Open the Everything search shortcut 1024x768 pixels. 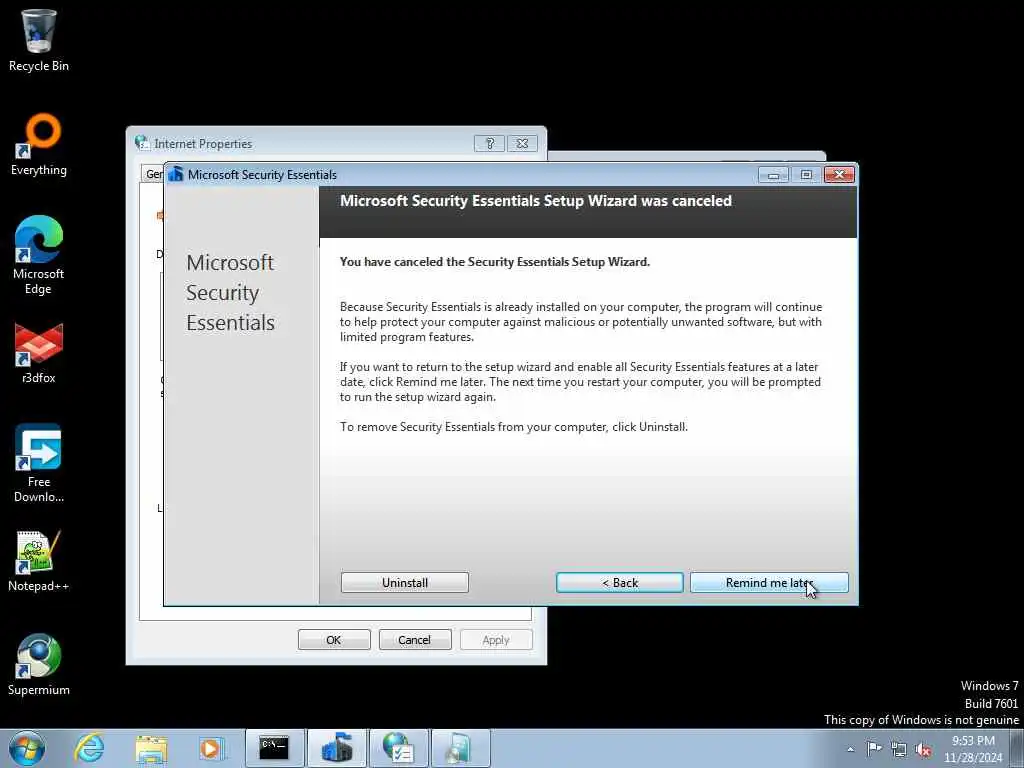coord(39,145)
